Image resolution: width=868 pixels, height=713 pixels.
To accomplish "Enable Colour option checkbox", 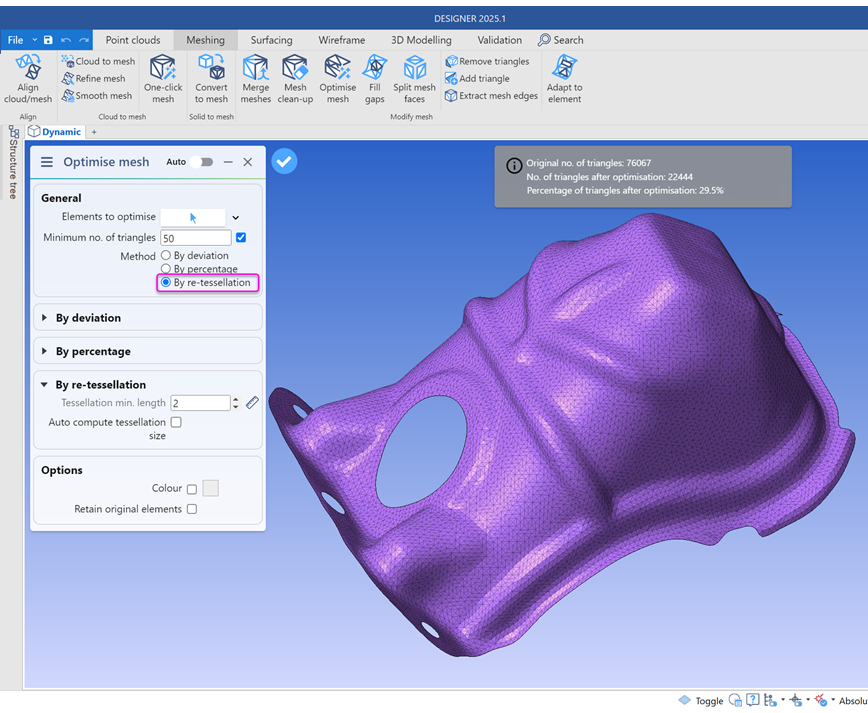I will pyautogui.click(x=192, y=489).
